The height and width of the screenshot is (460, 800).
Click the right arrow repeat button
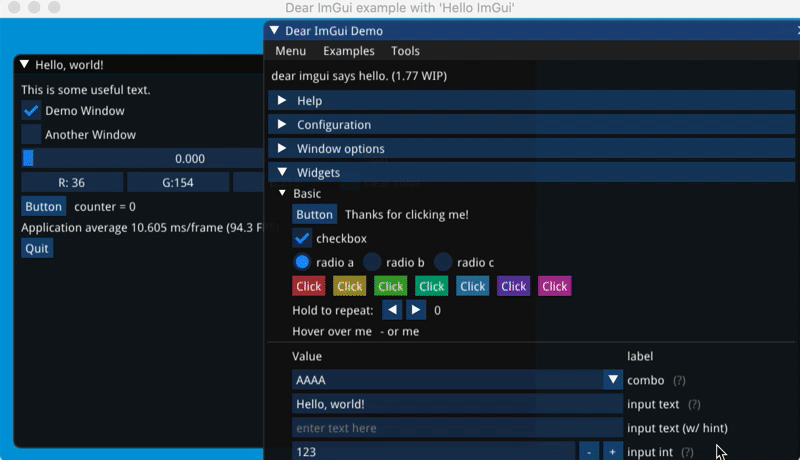point(416,310)
